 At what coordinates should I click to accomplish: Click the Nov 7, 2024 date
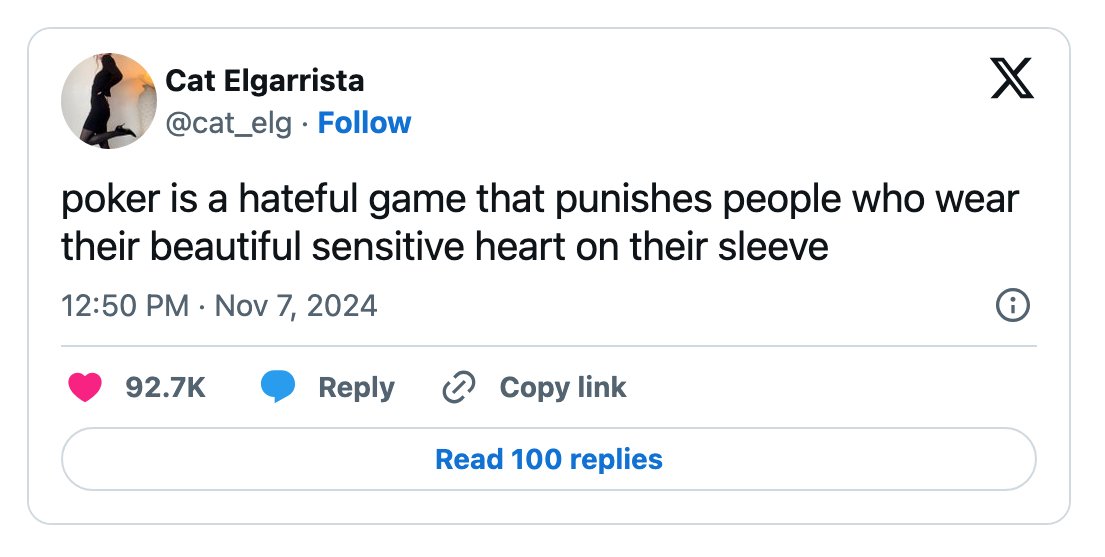296,305
